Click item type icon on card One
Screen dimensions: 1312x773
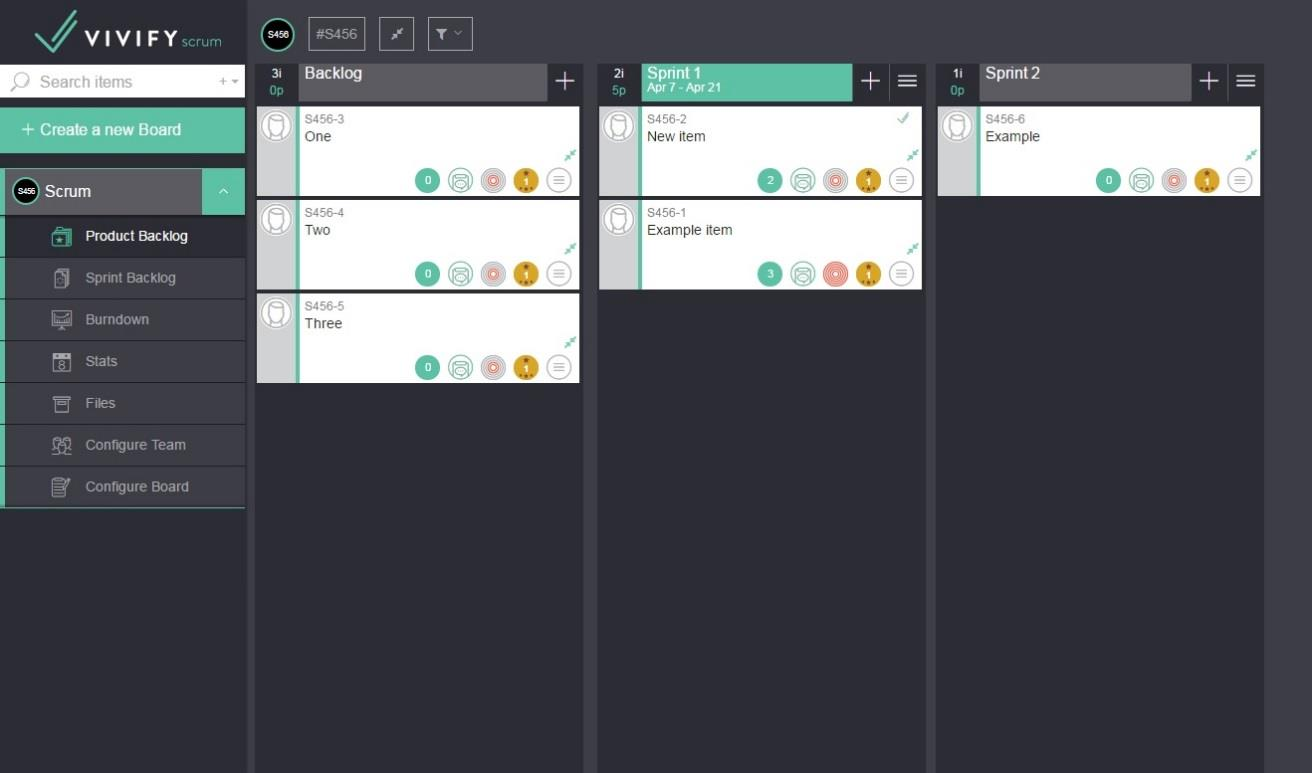[x=460, y=181]
